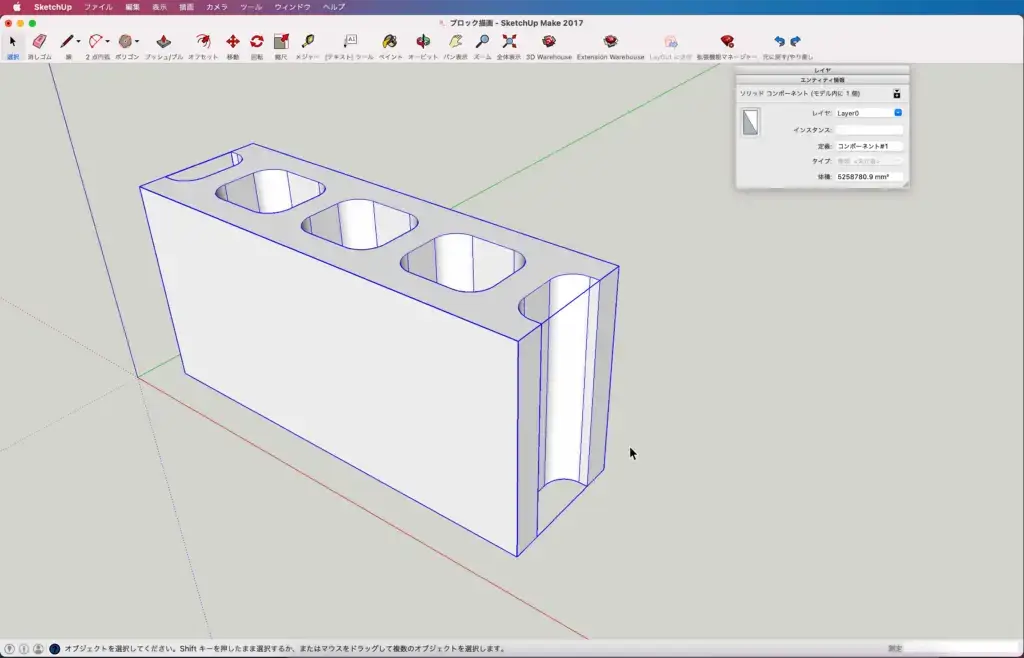Open the タイプ type dropdown
This screenshot has width=1024, height=658.
[869, 161]
